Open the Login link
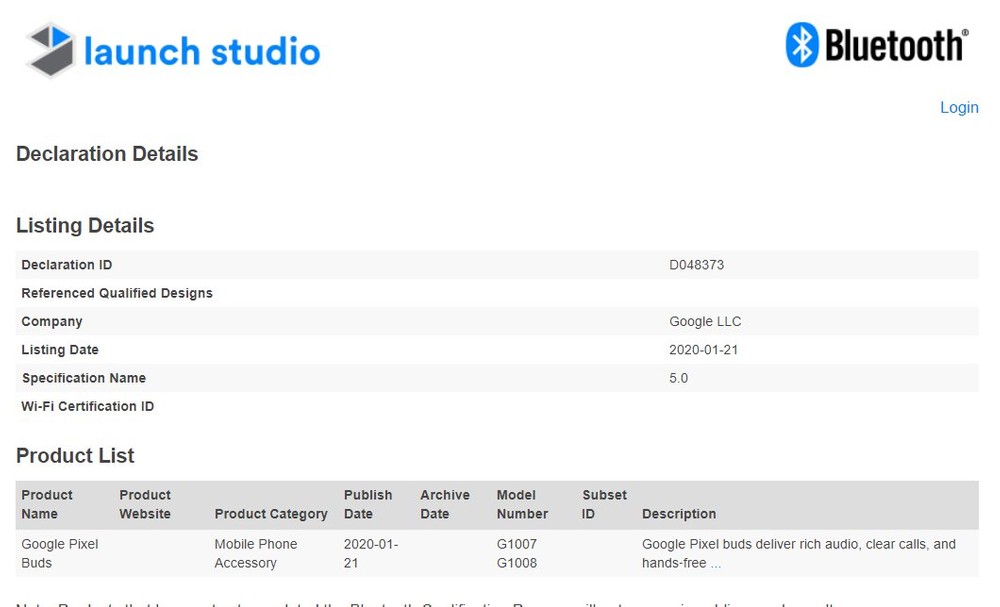This screenshot has width=1000, height=607. click(x=959, y=107)
